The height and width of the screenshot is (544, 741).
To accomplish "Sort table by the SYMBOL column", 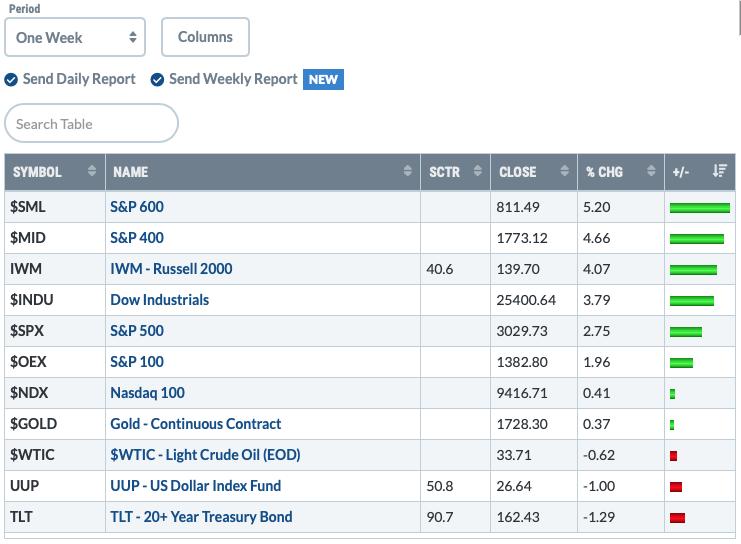I will tap(92, 171).
